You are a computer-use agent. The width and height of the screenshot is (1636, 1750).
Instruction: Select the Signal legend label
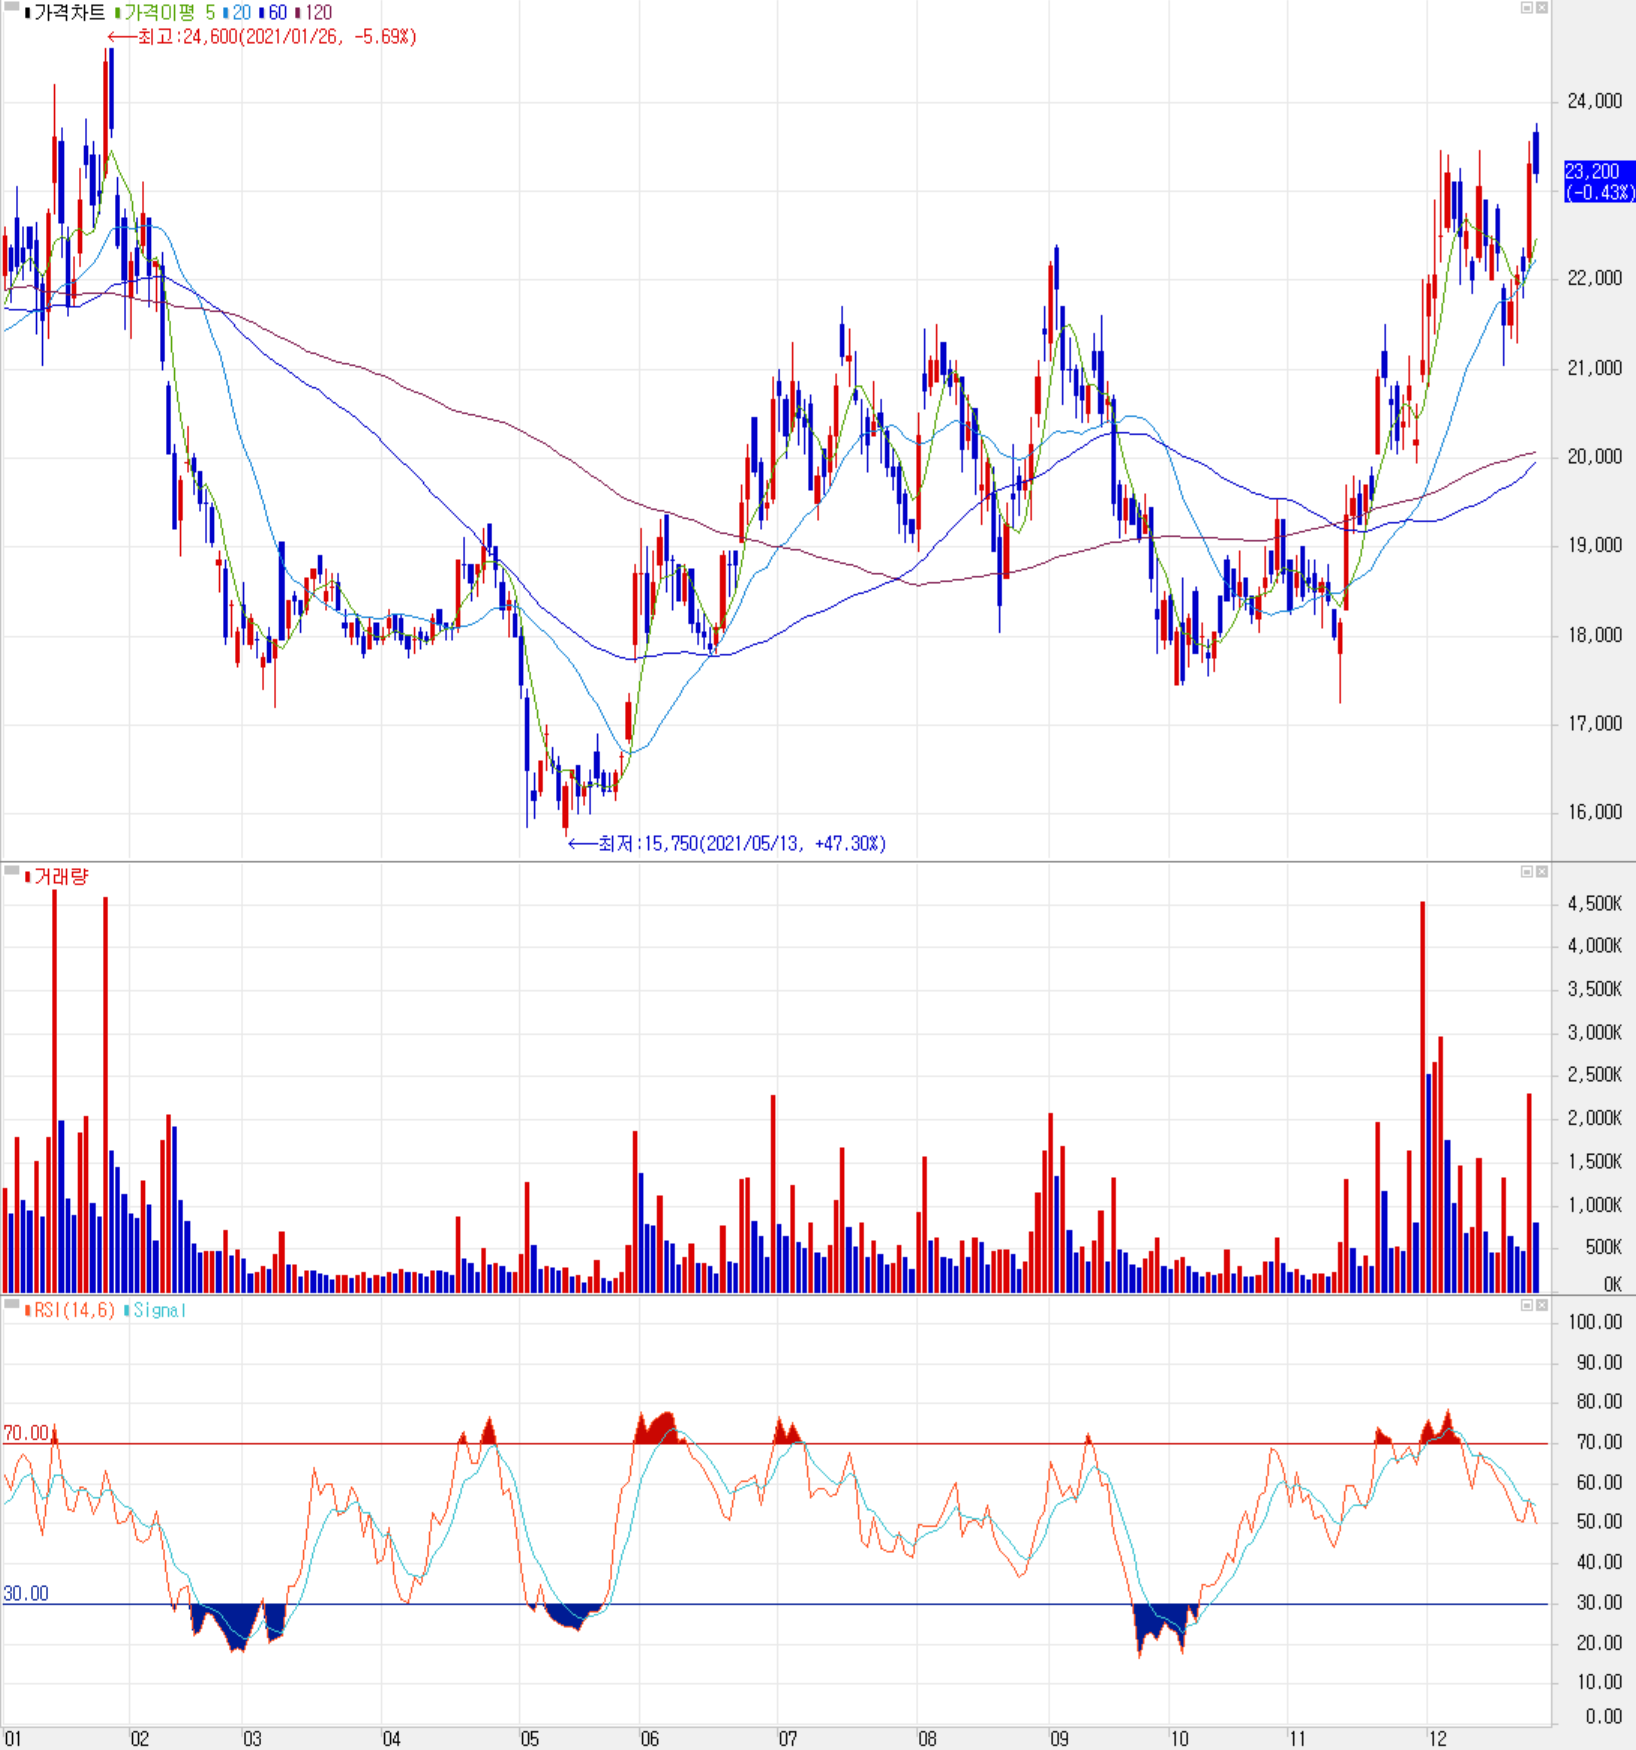[x=156, y=1310]
